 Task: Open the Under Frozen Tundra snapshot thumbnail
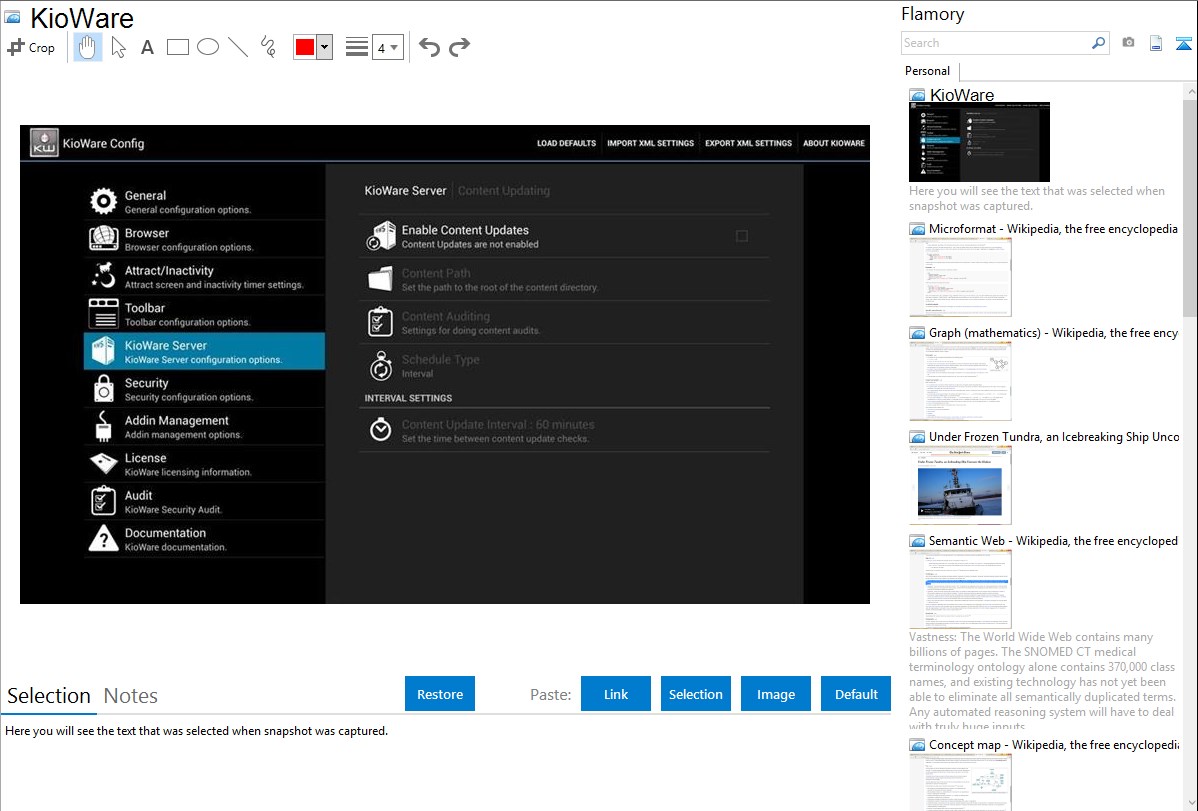pyautogui.click(x=960, y=485)
